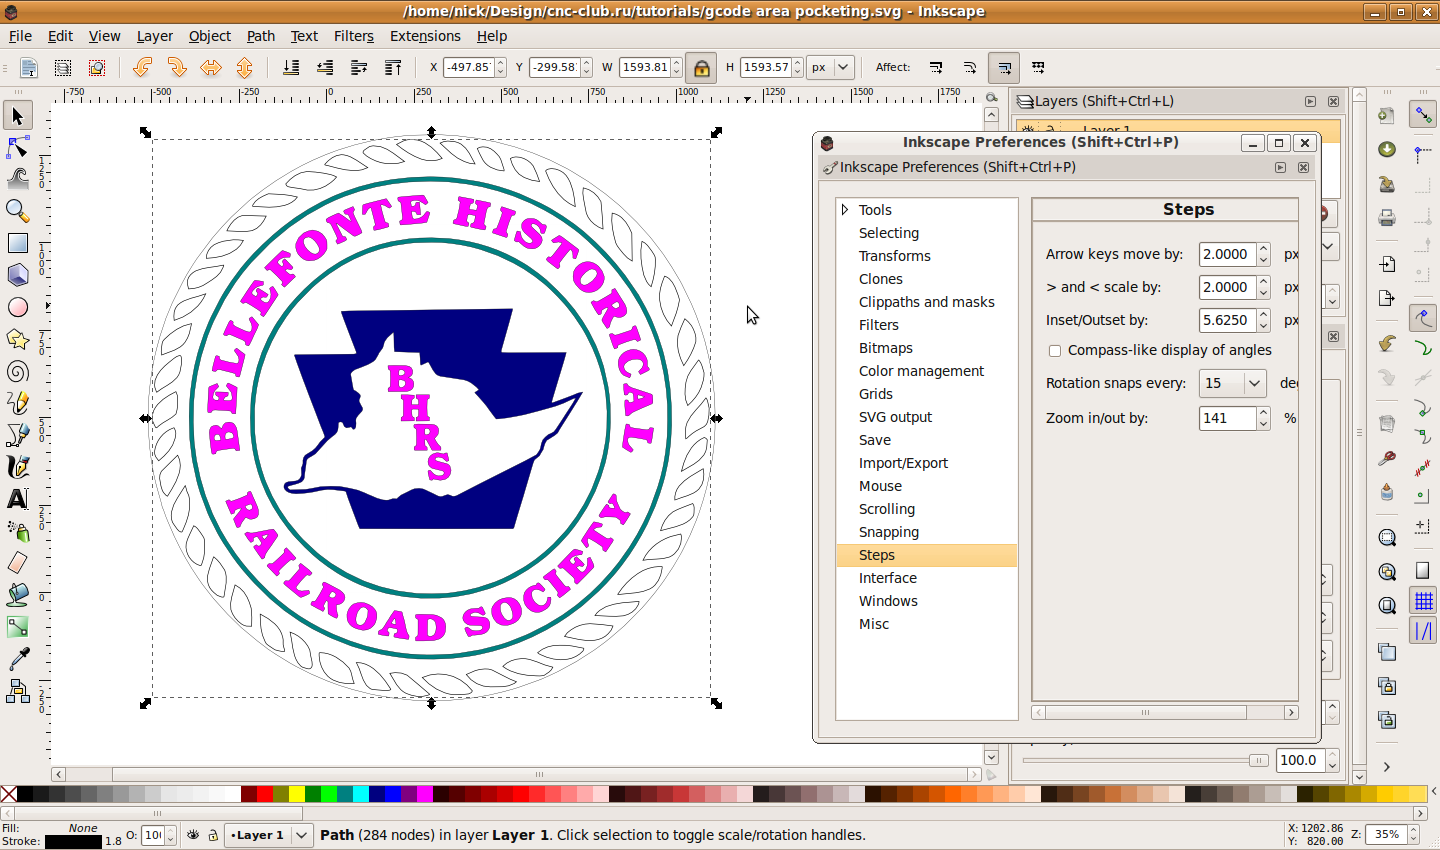Viewport: 1440px width, 850px height.
Task: Select the Star polygon tool
Action: tap(17, 339)
